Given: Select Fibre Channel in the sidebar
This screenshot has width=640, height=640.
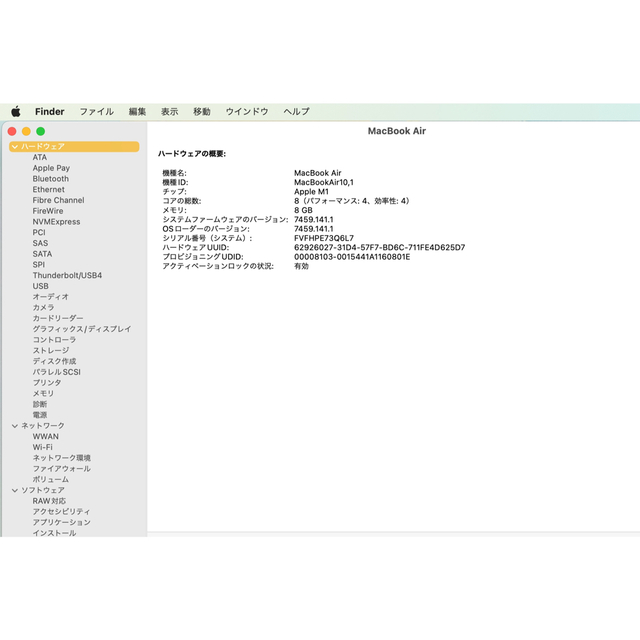Looking at the screenshot, I should (x=58, y=200).
